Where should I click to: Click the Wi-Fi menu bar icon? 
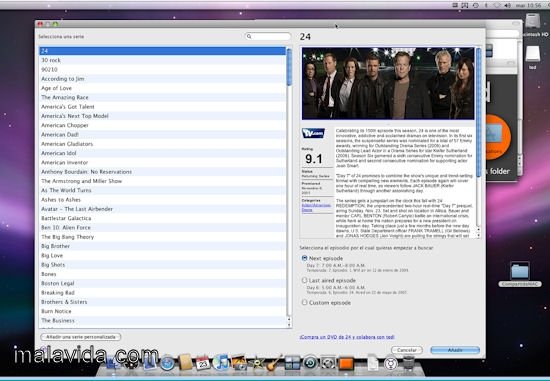tap(497, 5)
